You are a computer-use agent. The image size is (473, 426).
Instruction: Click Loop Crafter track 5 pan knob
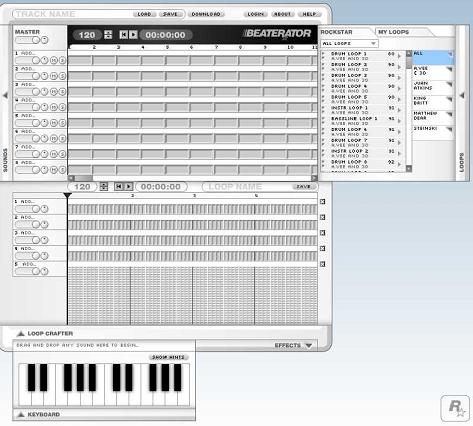click(x=45, y=271)
